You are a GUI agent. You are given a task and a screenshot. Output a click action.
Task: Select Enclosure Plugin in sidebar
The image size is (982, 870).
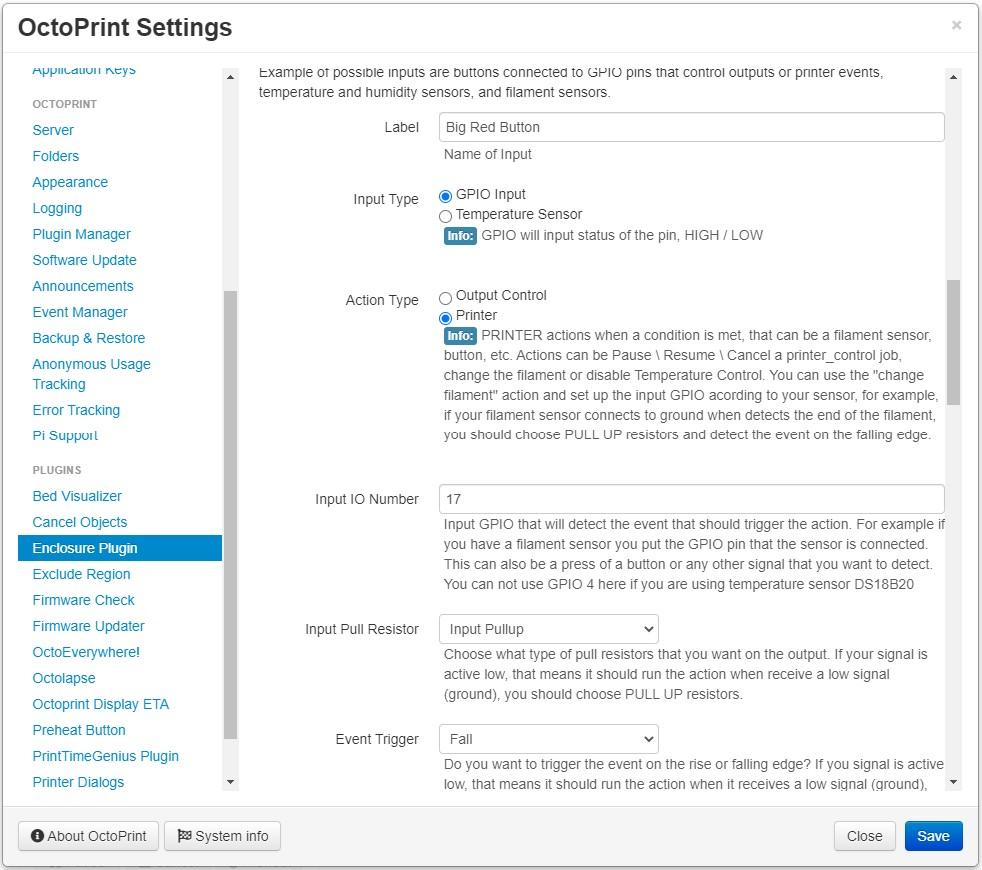[x=120, y=548]
